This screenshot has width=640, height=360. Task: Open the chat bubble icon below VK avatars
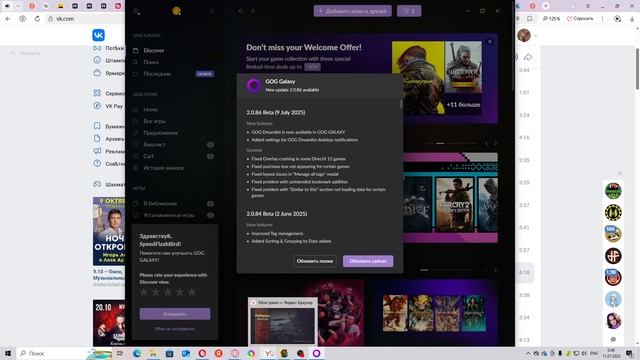(x=613, y=340)
